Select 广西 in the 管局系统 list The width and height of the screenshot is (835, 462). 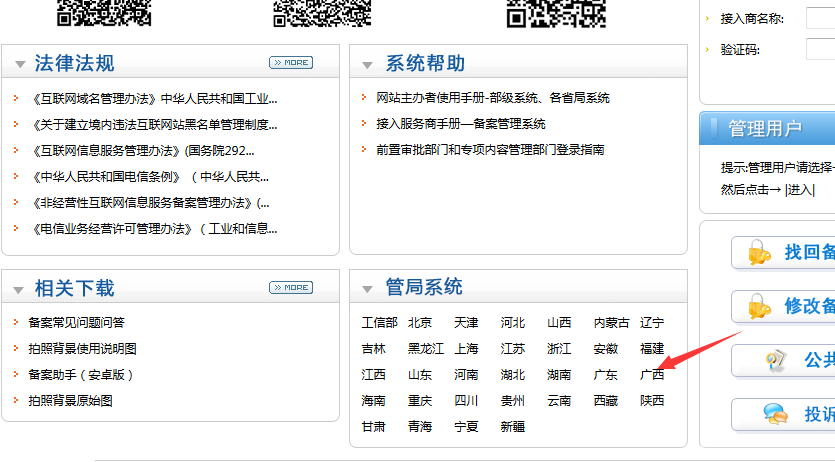click(652, 375)
